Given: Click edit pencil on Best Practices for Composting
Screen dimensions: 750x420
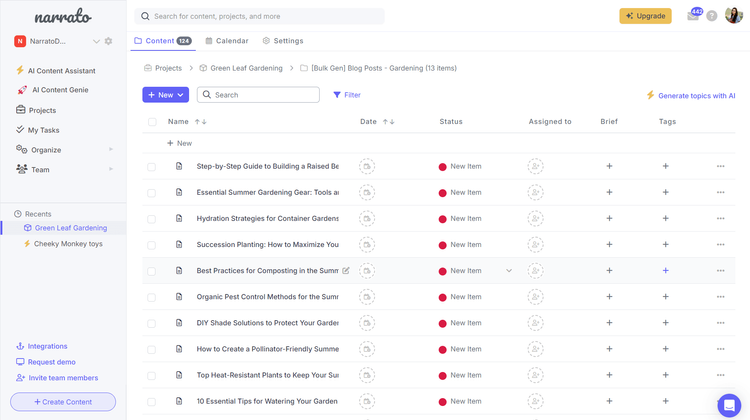Looking at the screenshot, I should [x=345, y=270].
